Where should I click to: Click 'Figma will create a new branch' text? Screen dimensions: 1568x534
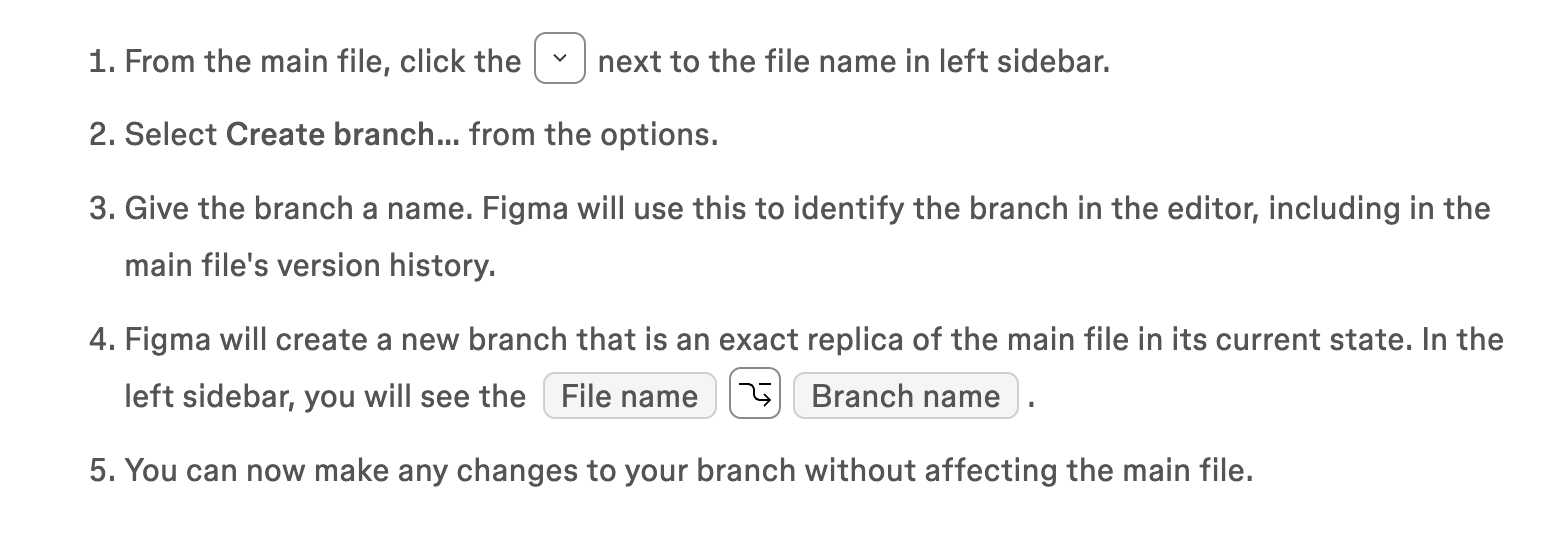tap(346, 339)
